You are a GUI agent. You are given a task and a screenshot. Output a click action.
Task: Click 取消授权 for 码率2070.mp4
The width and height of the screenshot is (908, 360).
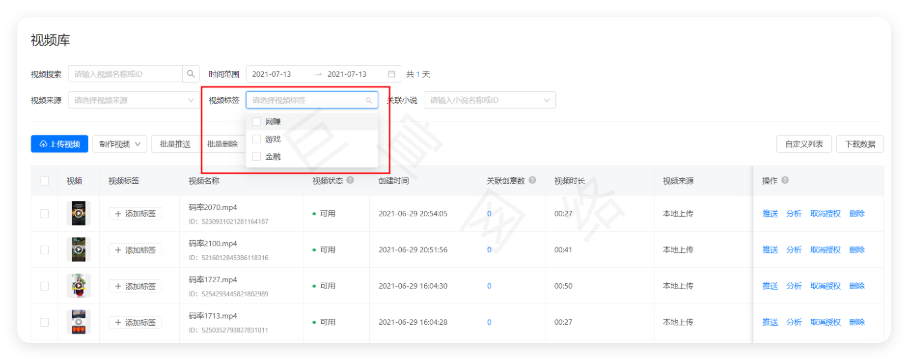tap(826, 214)
